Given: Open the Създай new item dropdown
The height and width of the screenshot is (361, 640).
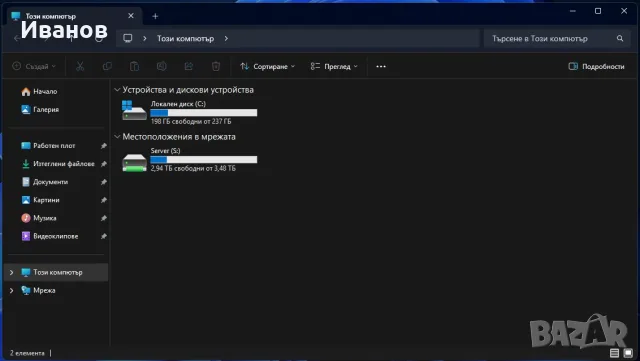Looking at the screenshot, I should coord(34,66).
